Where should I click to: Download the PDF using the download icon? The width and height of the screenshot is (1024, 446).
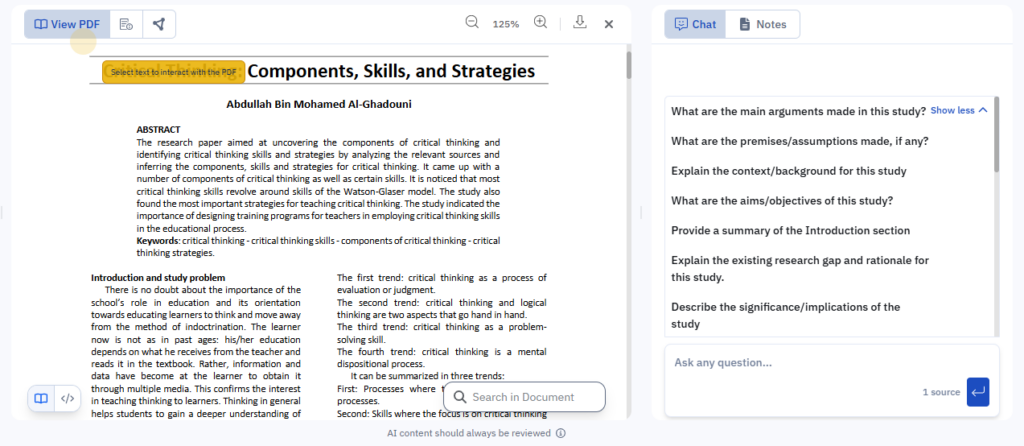pos(579,23)
